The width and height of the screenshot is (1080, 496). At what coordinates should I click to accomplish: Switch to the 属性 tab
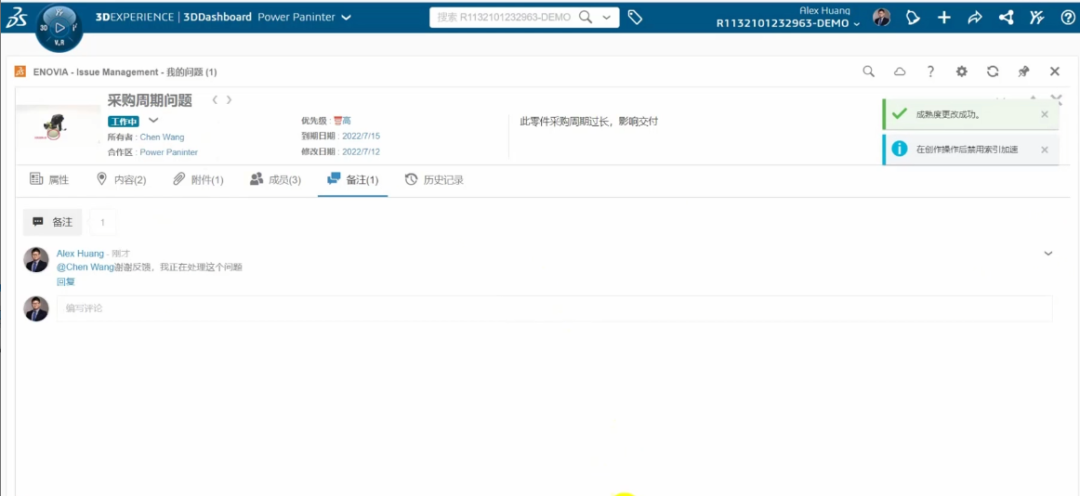click(50, 180)
